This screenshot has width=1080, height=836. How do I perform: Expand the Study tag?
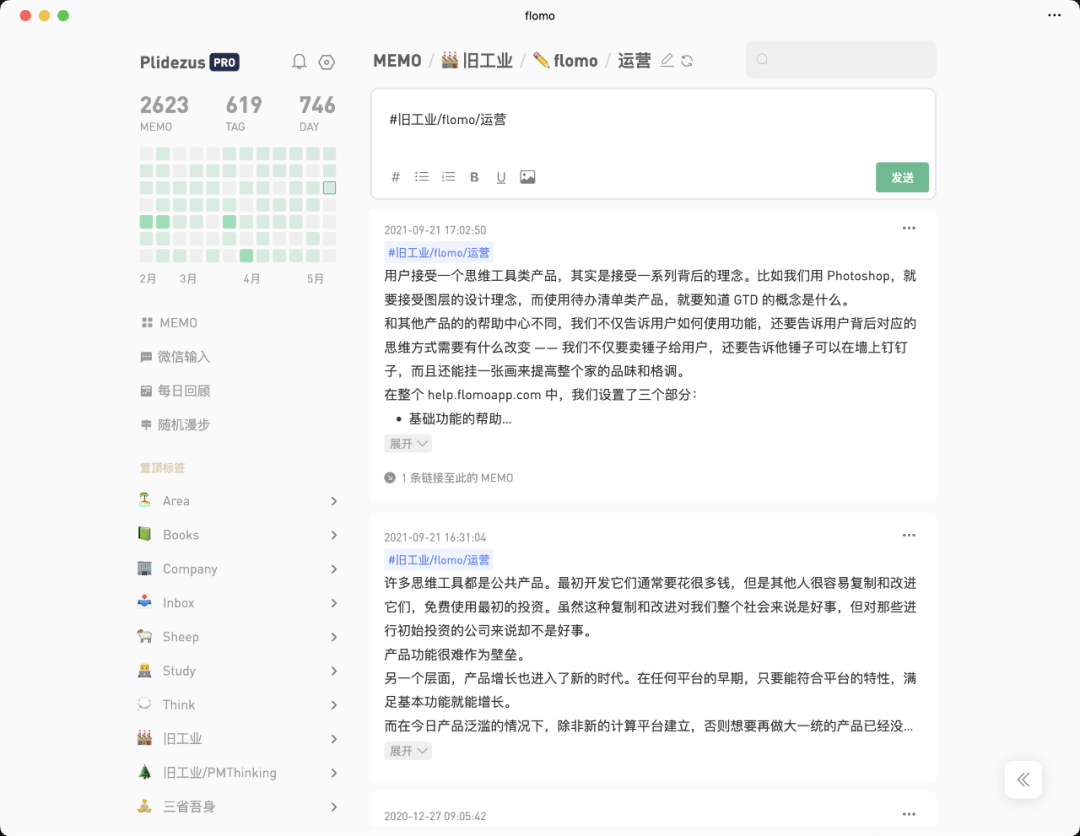(x=334, y=671)
